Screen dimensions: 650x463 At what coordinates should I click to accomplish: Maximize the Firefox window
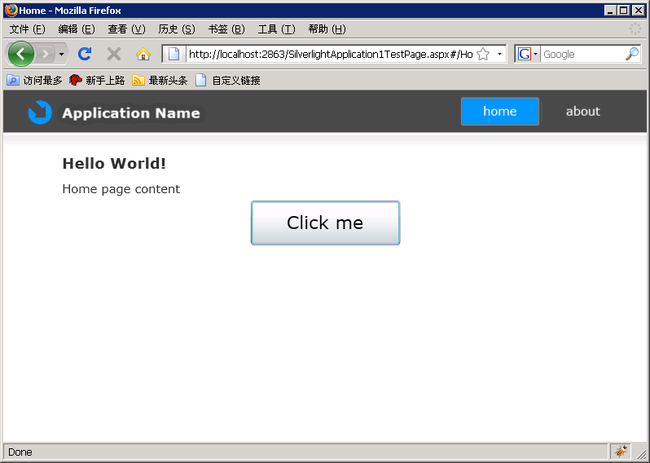tap(623, 10)
